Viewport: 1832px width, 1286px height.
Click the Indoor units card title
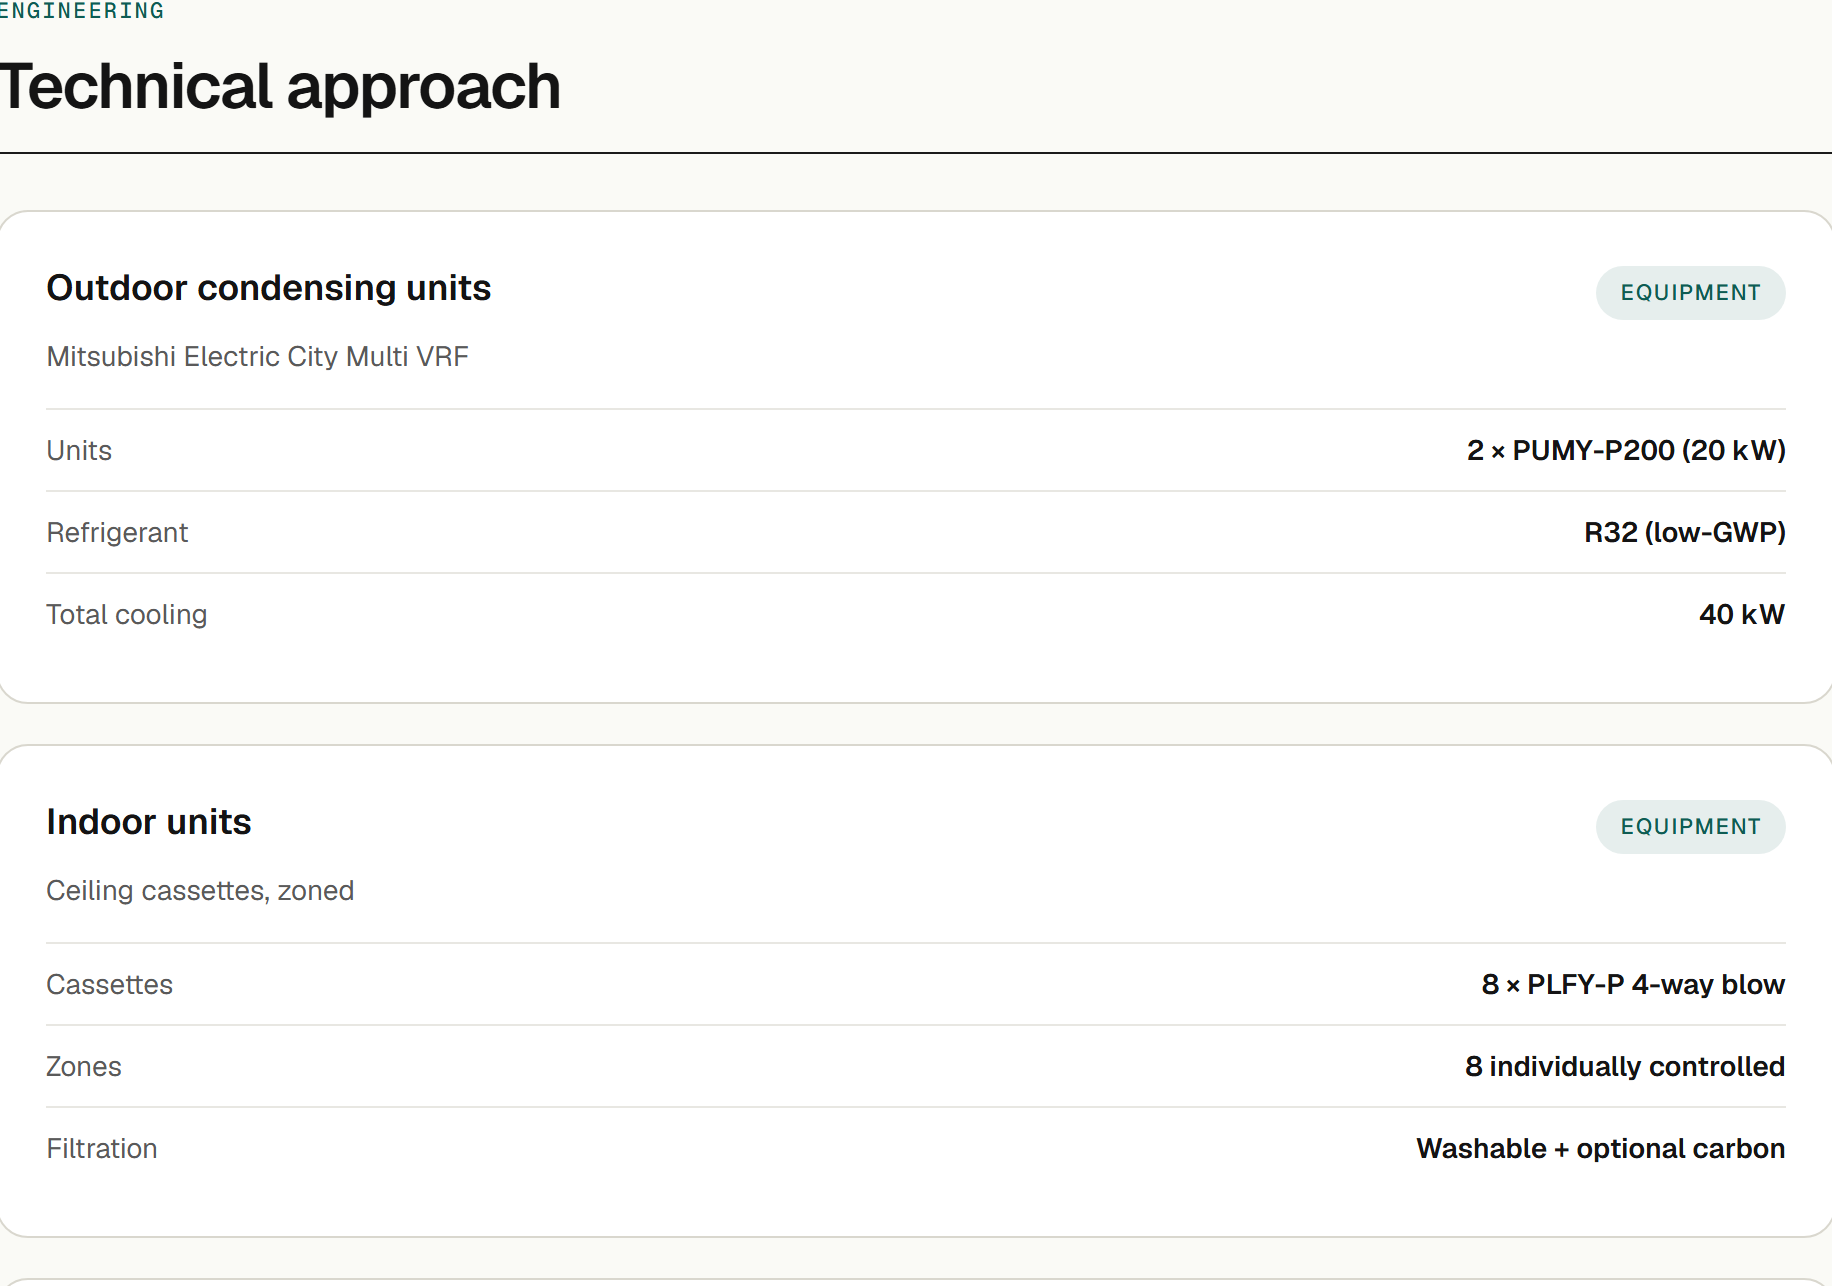pyautogui.click(x=149, y=822)
